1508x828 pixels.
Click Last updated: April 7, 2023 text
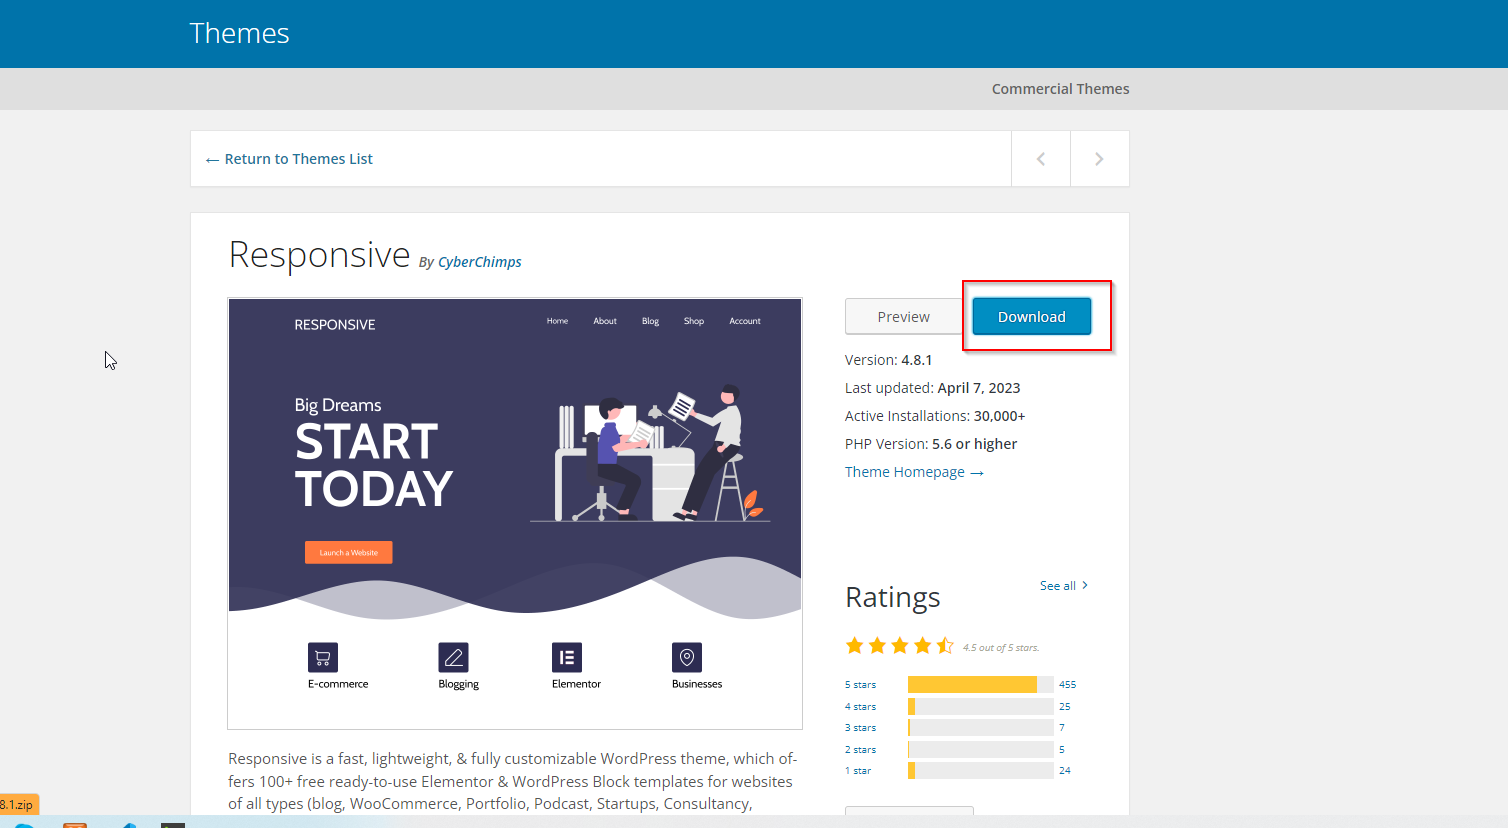pos(933,388)
